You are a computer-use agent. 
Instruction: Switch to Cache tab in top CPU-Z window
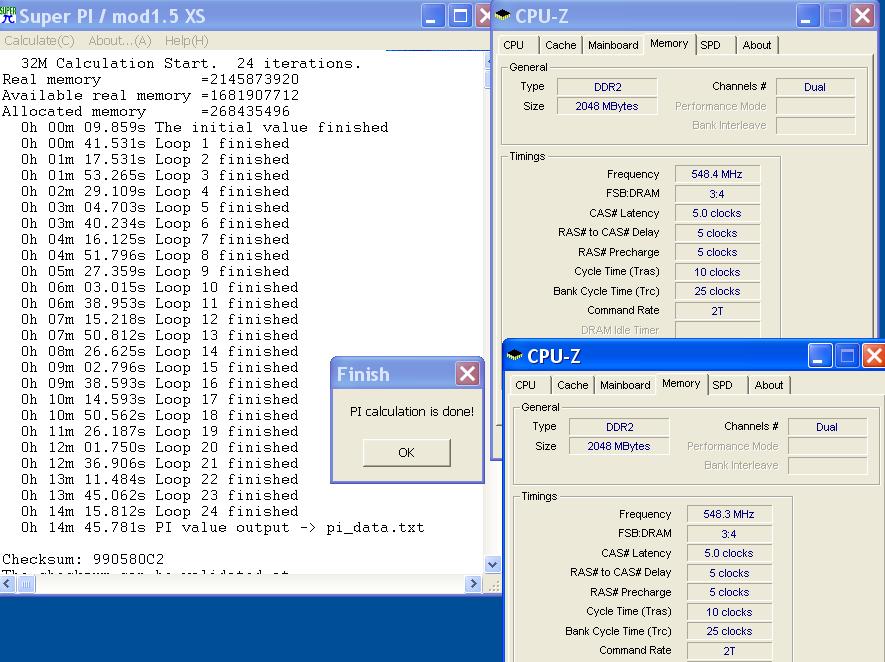(x=560, y=45)
